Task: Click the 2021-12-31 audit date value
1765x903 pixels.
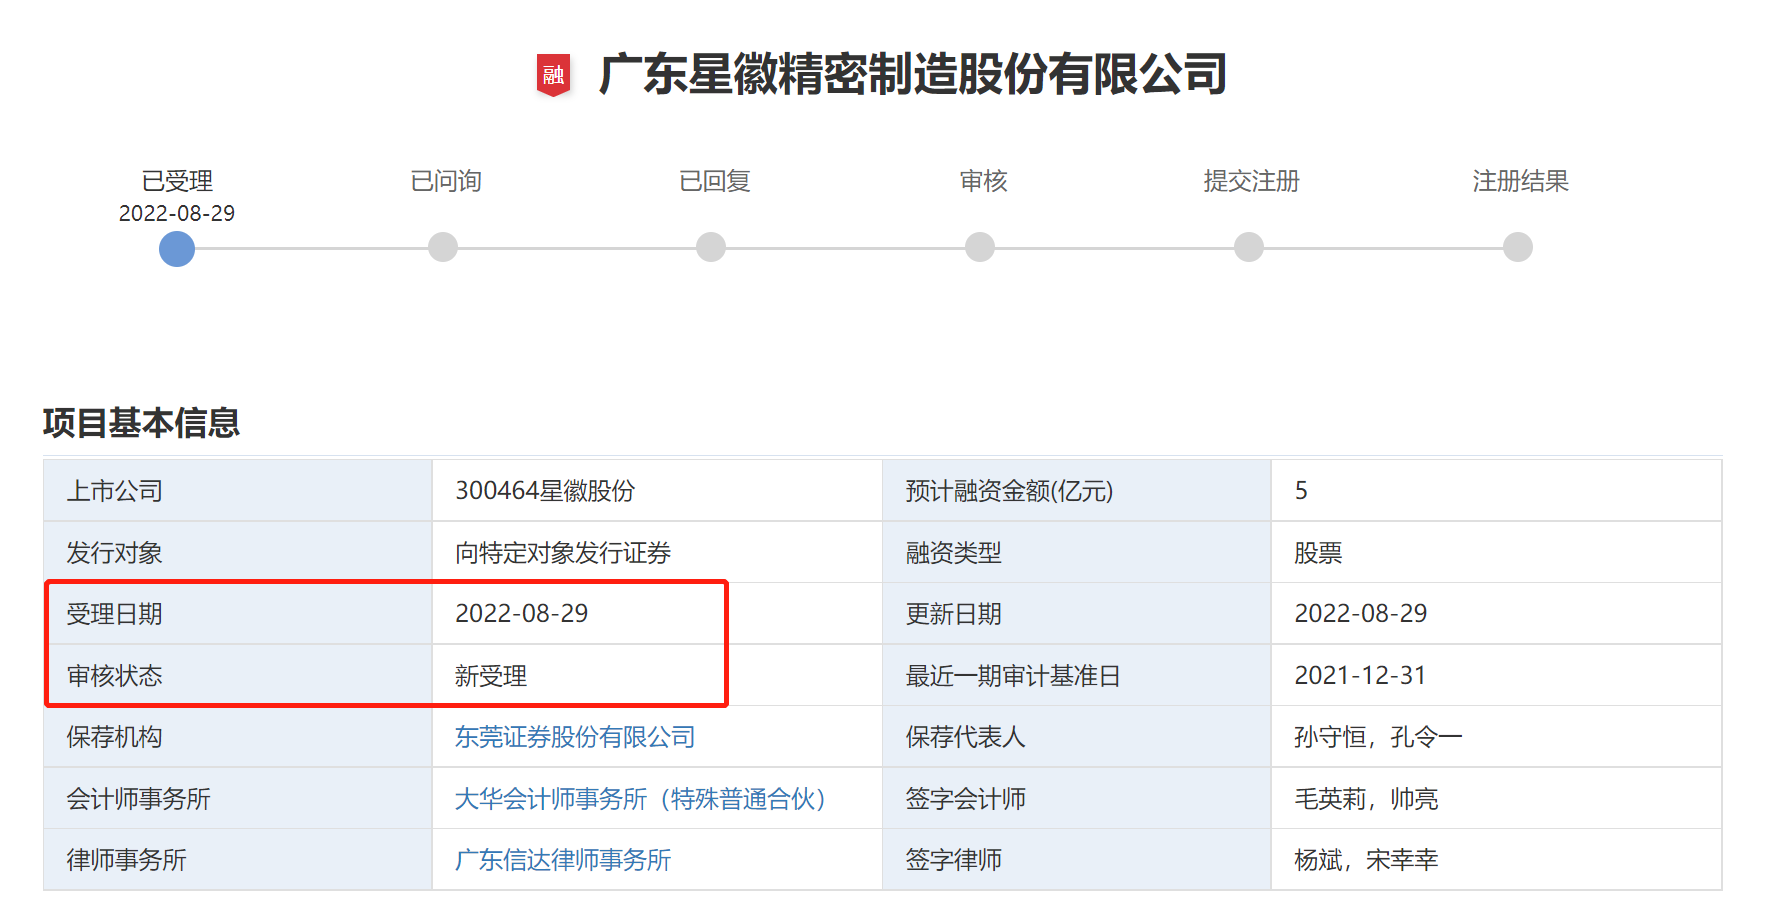Action: (1360, 676)
